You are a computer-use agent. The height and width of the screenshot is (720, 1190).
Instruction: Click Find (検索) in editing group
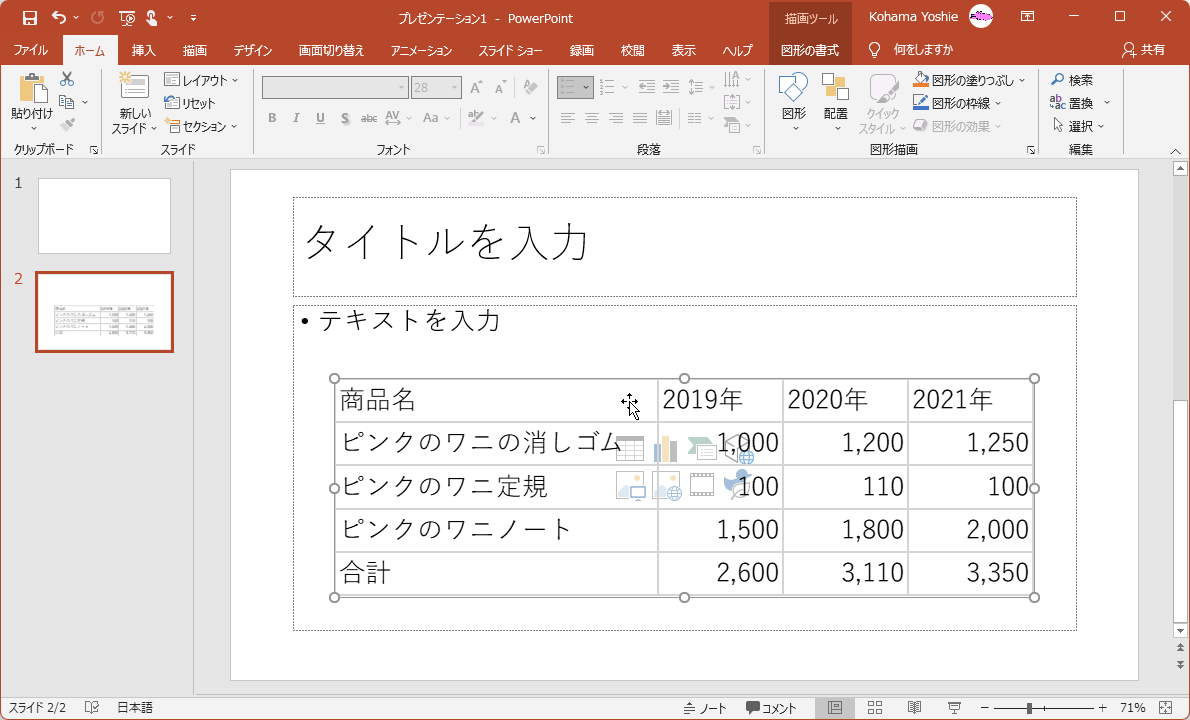point(1072,80)
